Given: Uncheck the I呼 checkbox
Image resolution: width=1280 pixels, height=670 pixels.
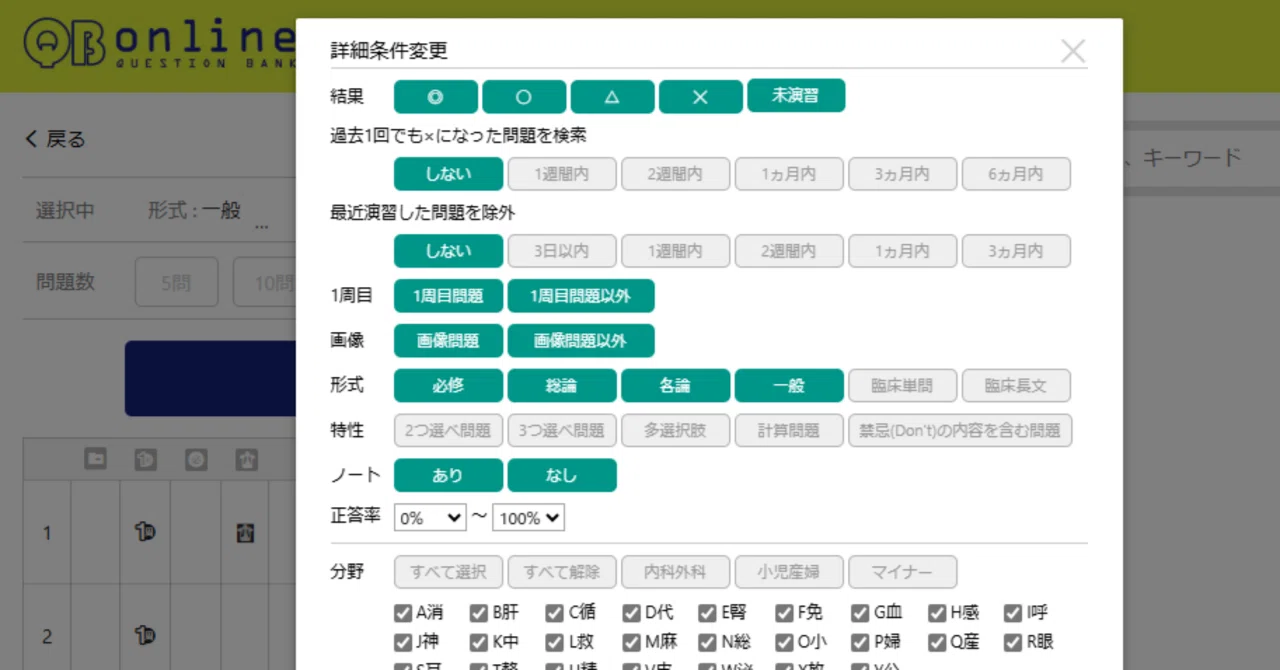Looking at the screenshot, I should coord(1014,613).
